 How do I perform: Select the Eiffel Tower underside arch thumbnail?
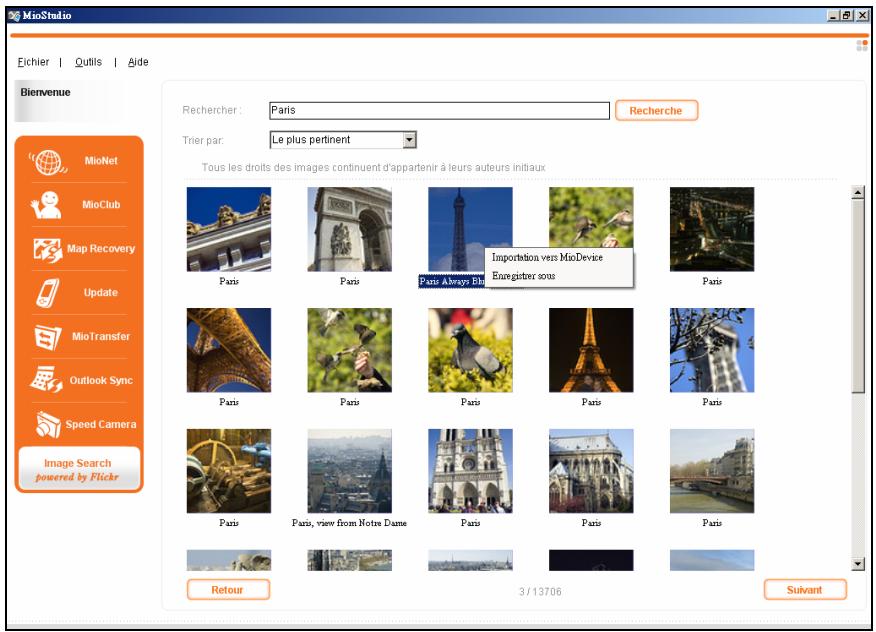coord(229,350)
